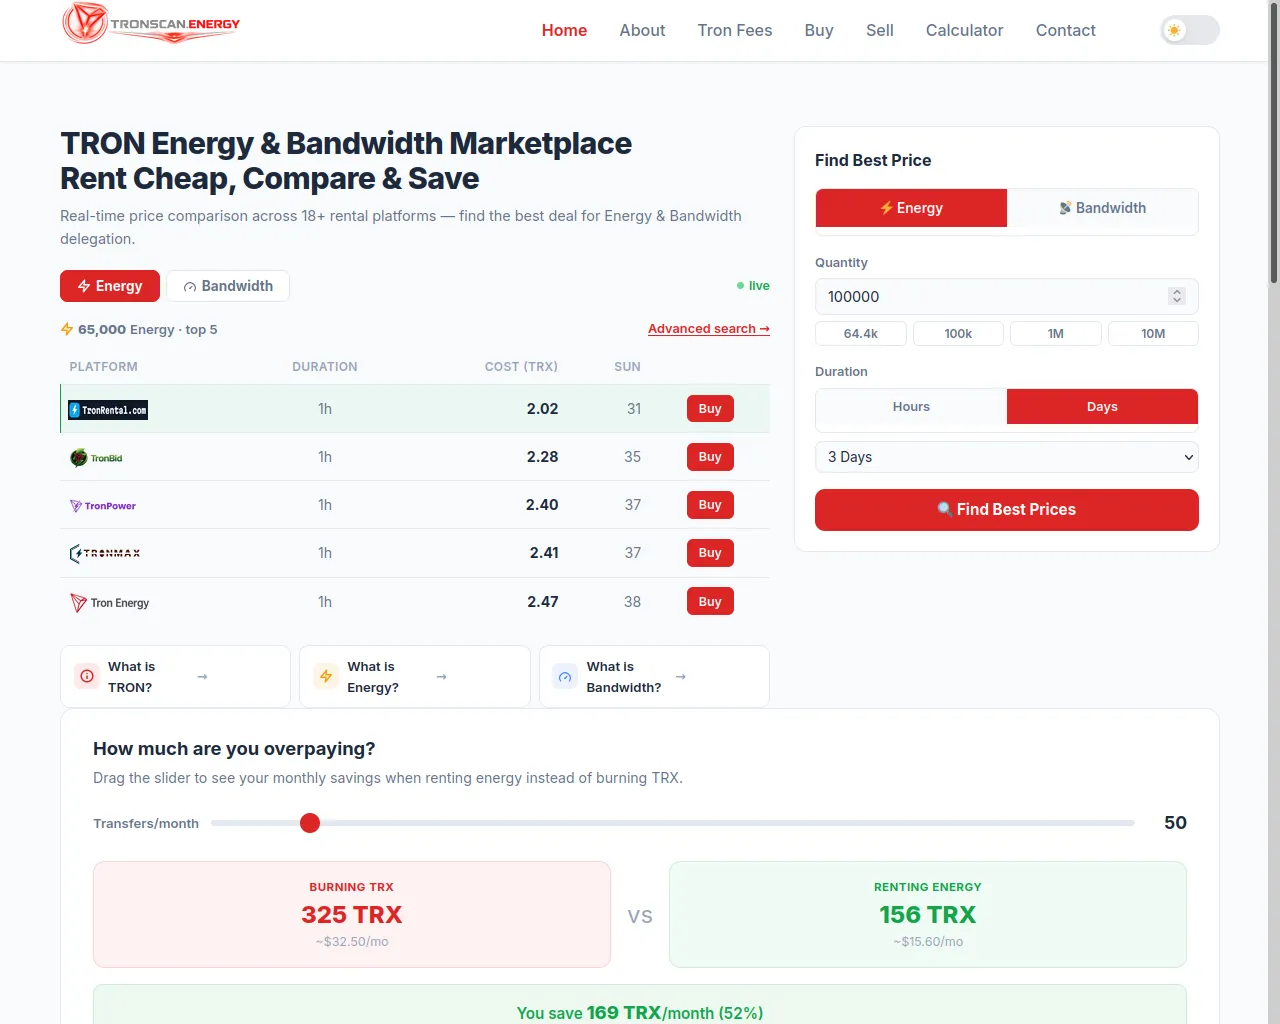1280x1024 pixels.
Task: Click the SUN value 31
Action: [x=634, y=409]
